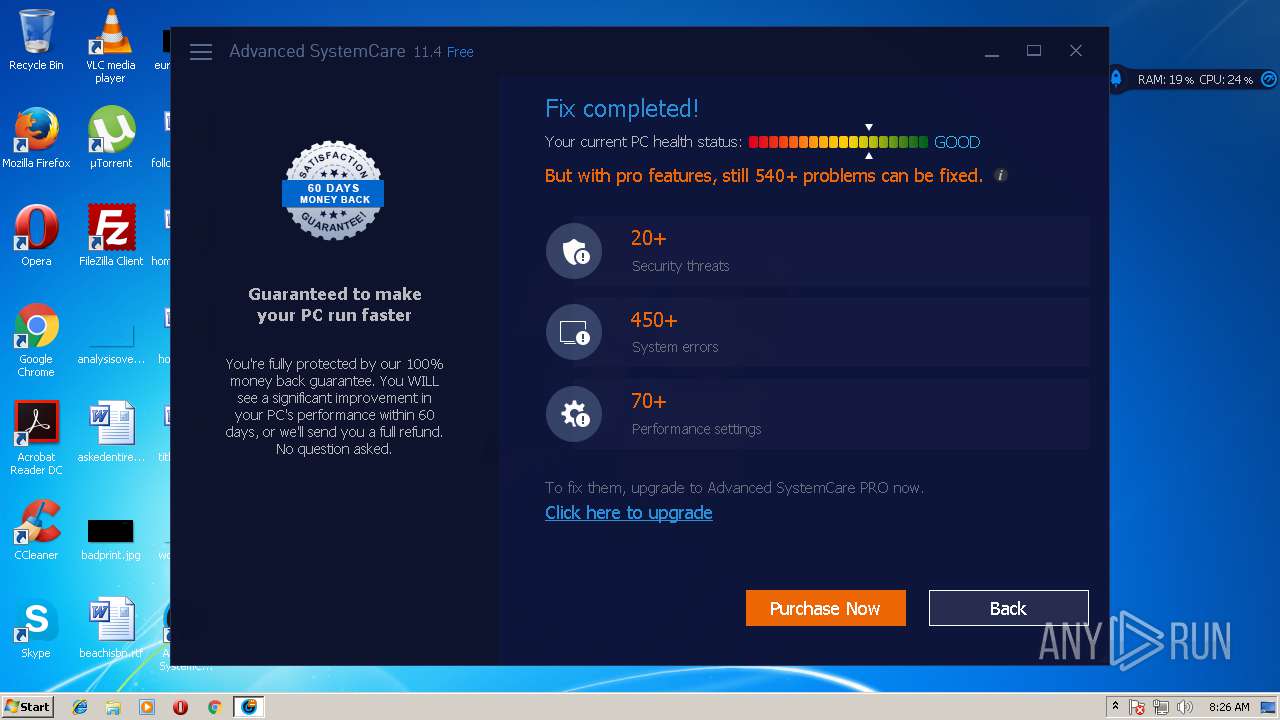Screen dimensions: 1280x720
Task: Open the CCleaner desktop icon
Action: coord(36,530)
